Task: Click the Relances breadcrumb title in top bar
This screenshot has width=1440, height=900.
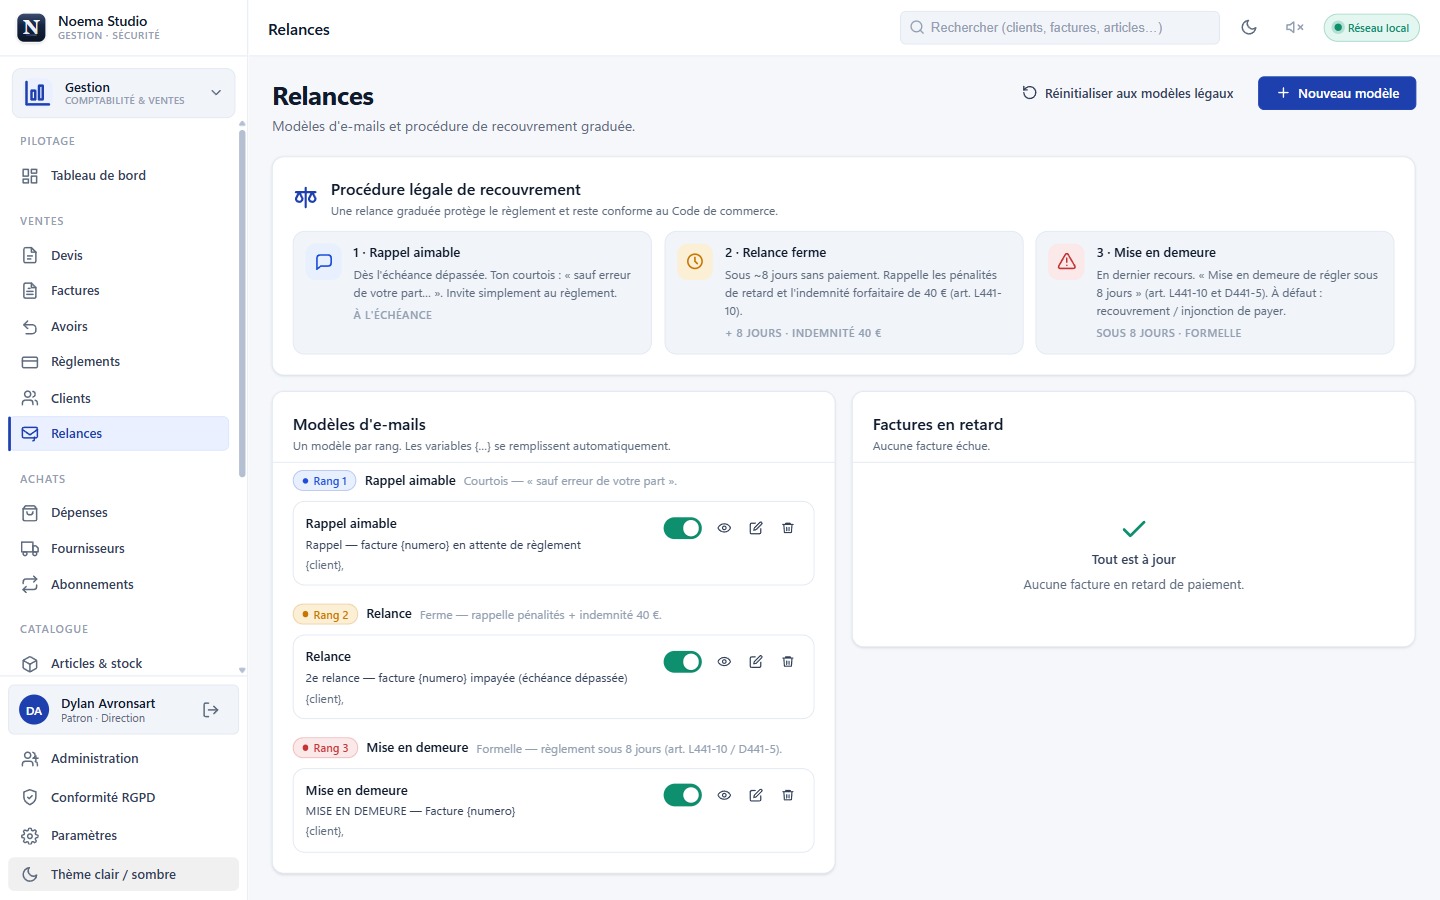Action: 299,30
